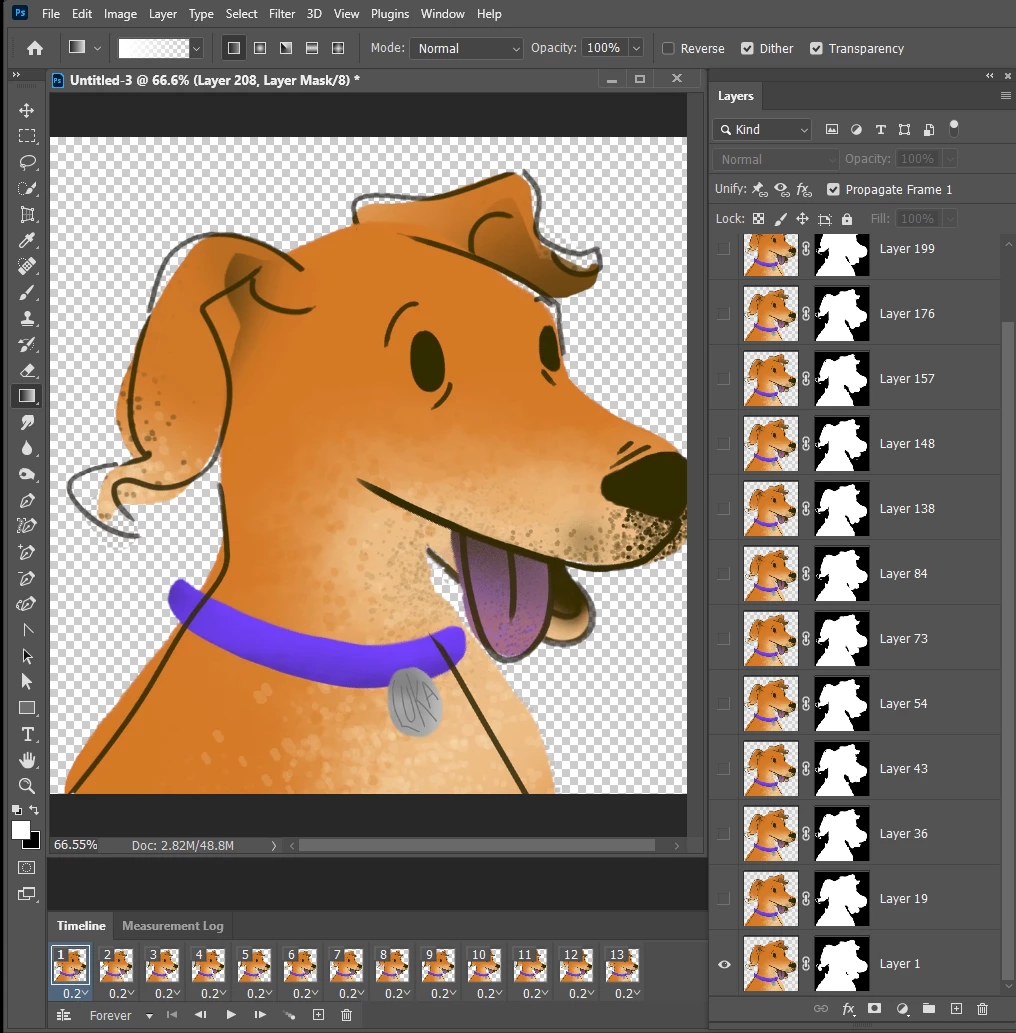The image size is (1016, 1033).
Task: Click the zoom percentage field 66.55%
Action: pyautogui.click(x=76, y=845)
